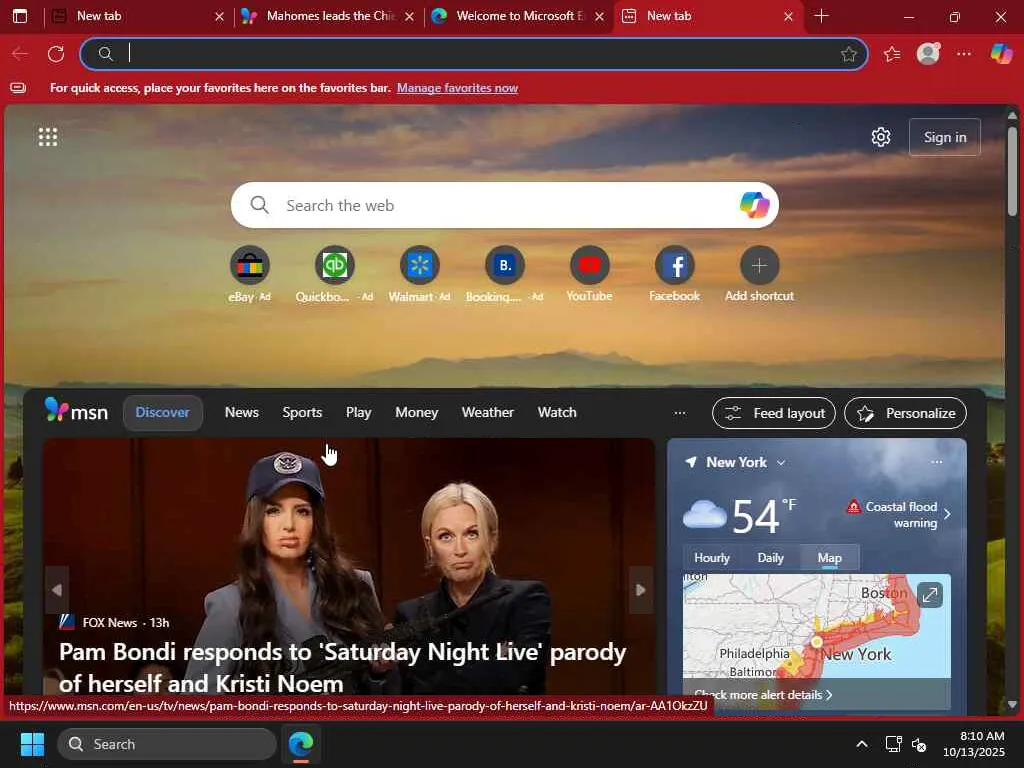This screenshot has height=768, width=1024.
Task: Open the browser profile avatar
Action: point(928,54)
